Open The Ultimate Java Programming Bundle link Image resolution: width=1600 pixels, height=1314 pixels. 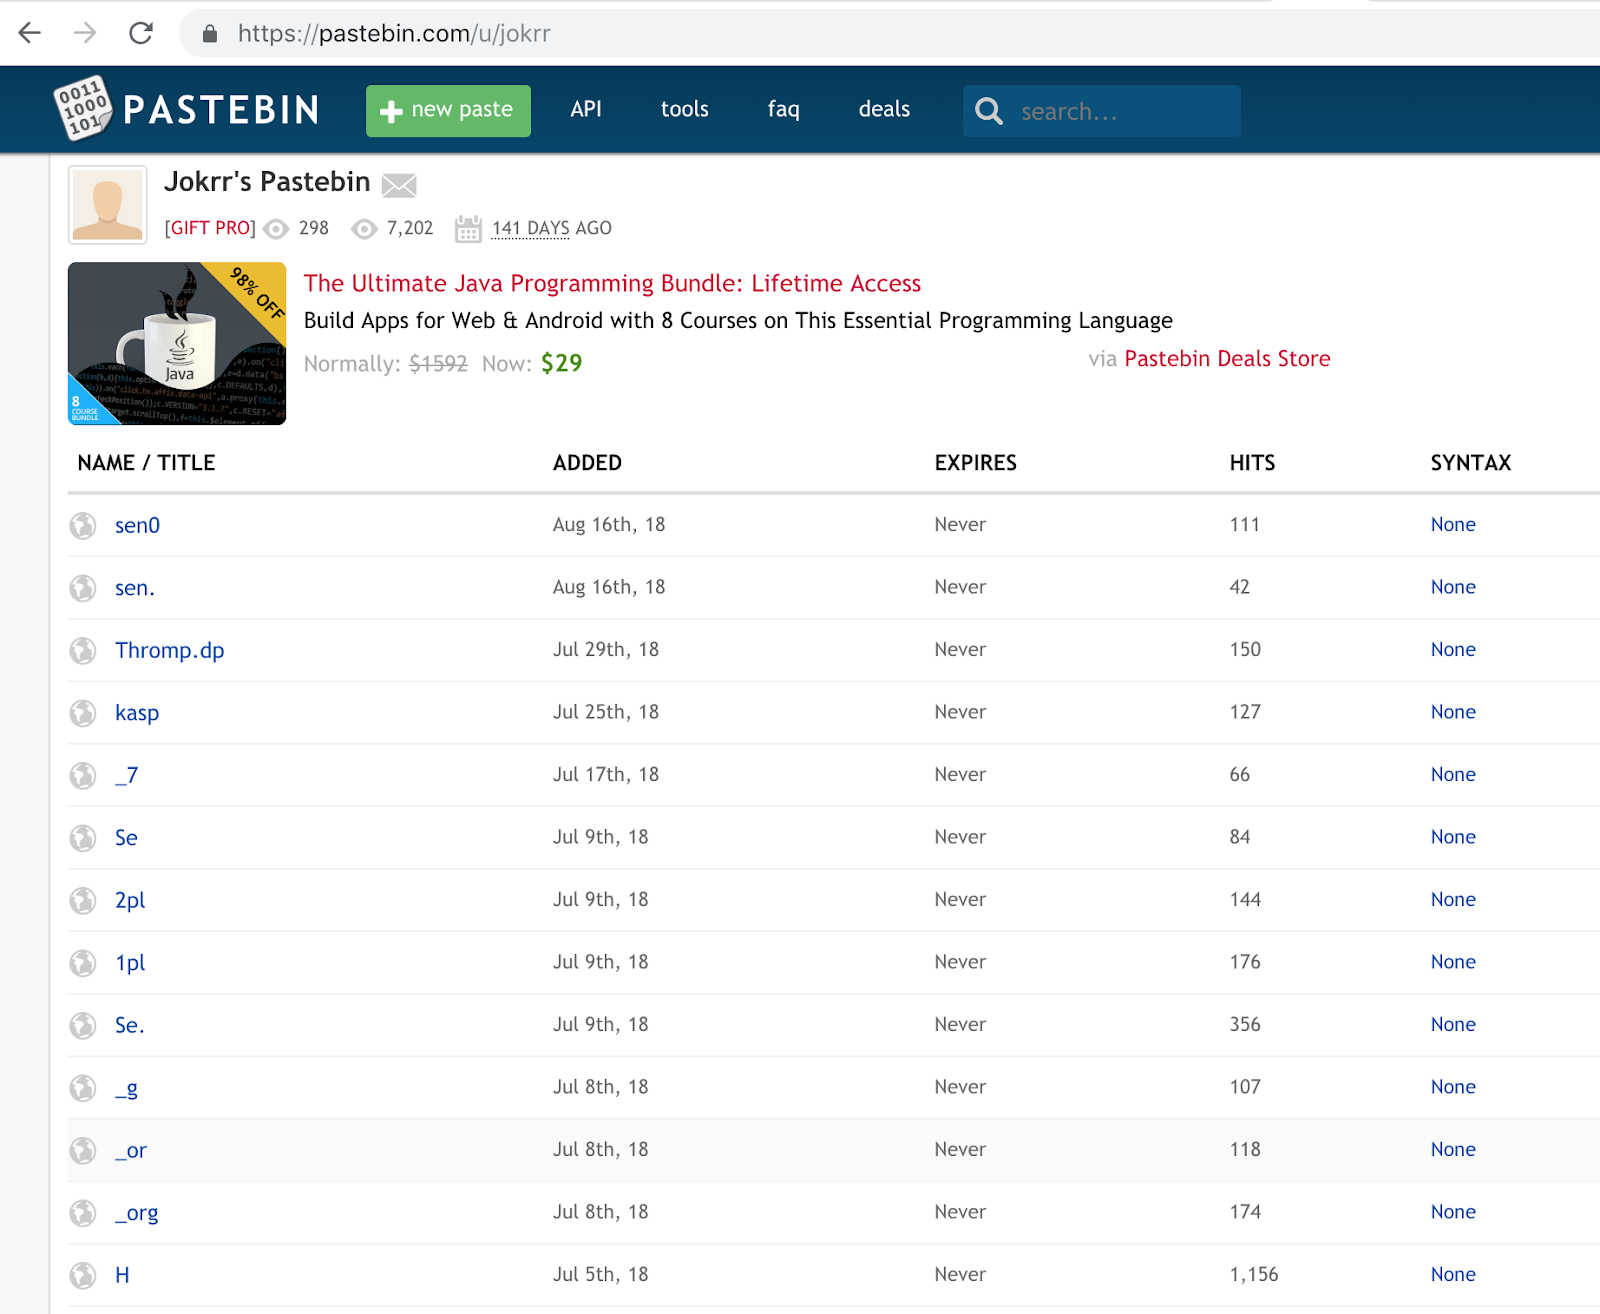612,284
